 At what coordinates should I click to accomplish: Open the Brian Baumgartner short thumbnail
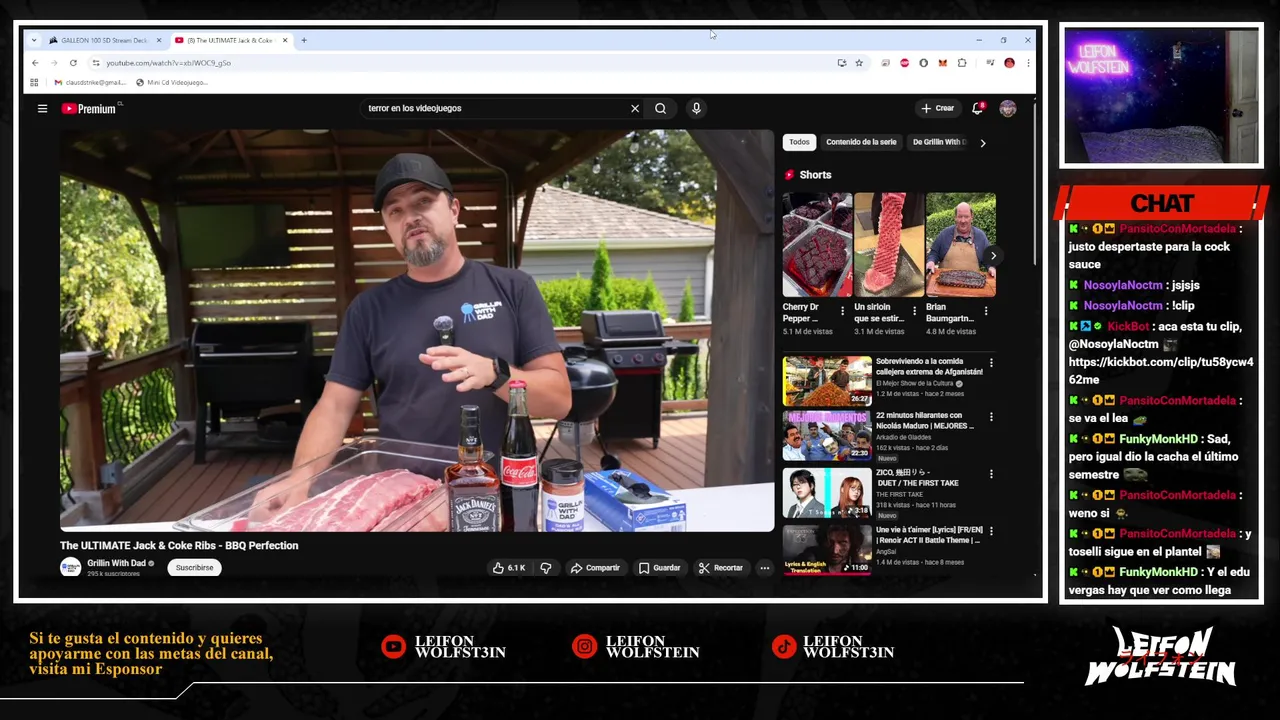tap(961, 245)
